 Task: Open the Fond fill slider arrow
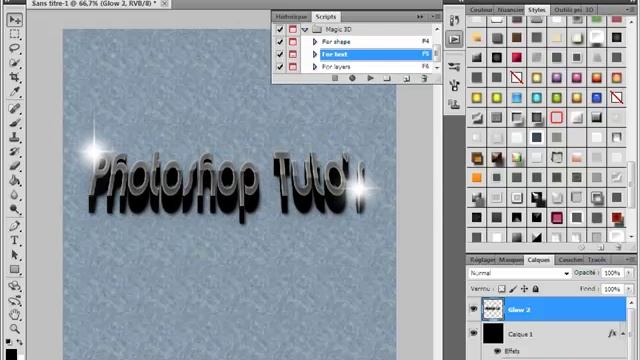[x=629, y=289]
